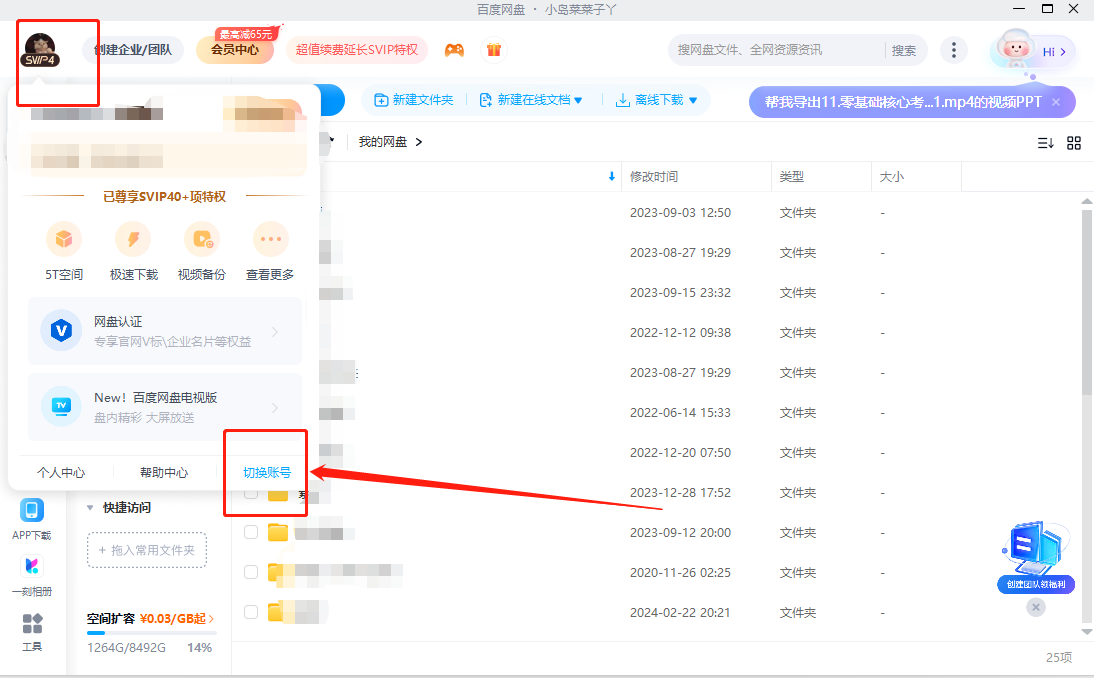Open 个人中心 in the profile popup

pyautogui.click(x=61, y=472)
